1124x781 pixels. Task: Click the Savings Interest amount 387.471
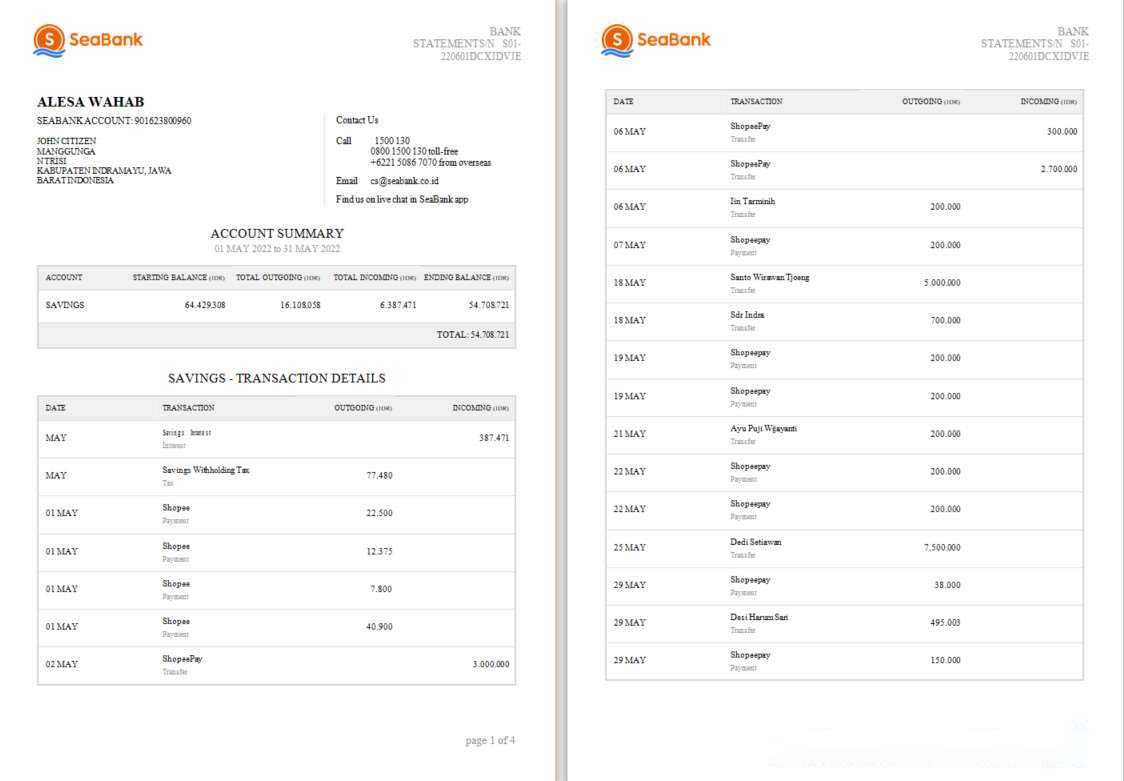(493, 438)
